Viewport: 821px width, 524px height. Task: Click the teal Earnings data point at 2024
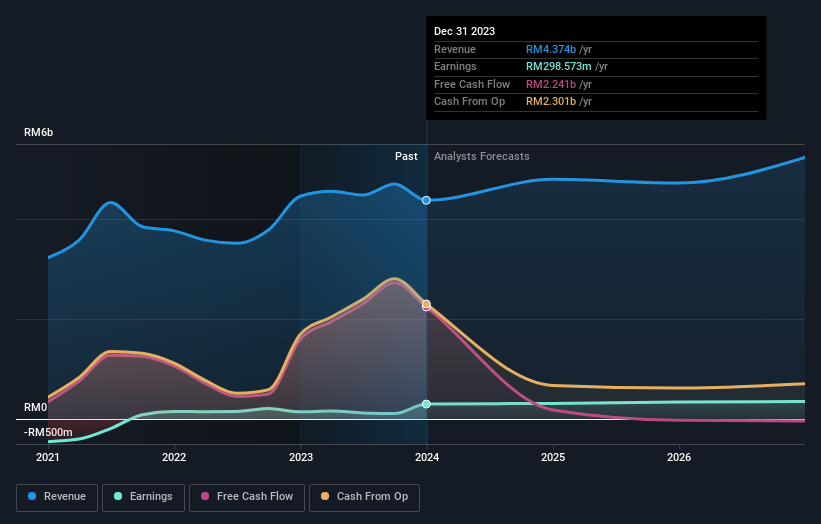click(426, 404)
